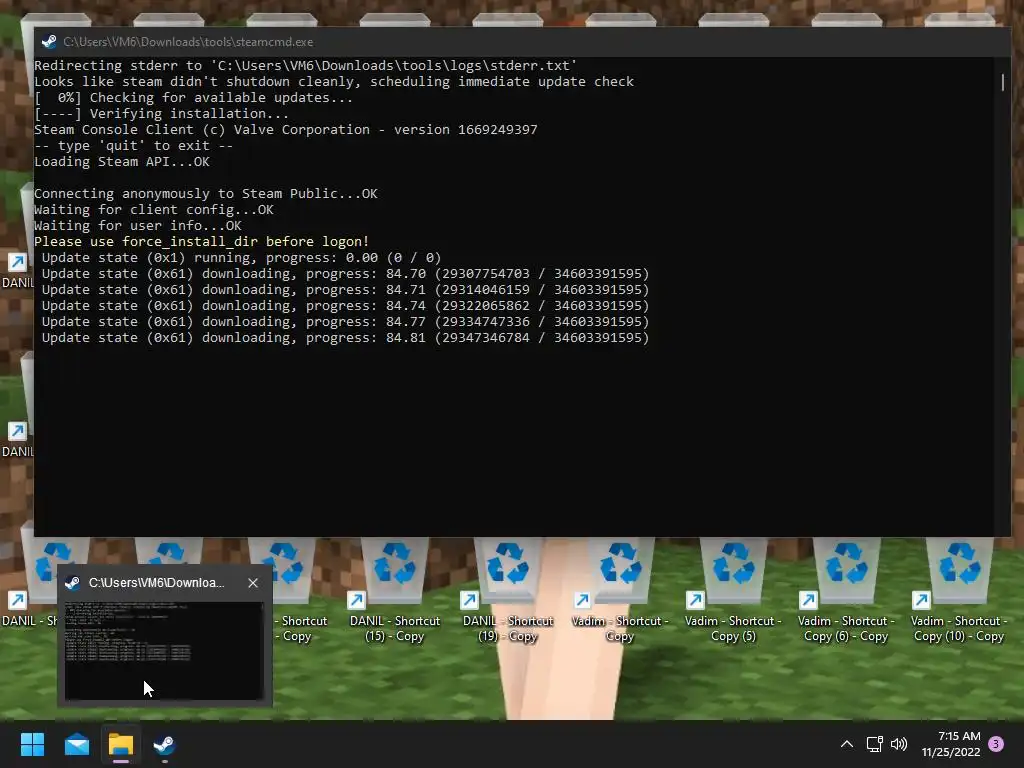Viewport: 1024px width, 768px height.
Task: Click the 'Loading Steam API...OK' line
Action: click(x=121, y=161)
